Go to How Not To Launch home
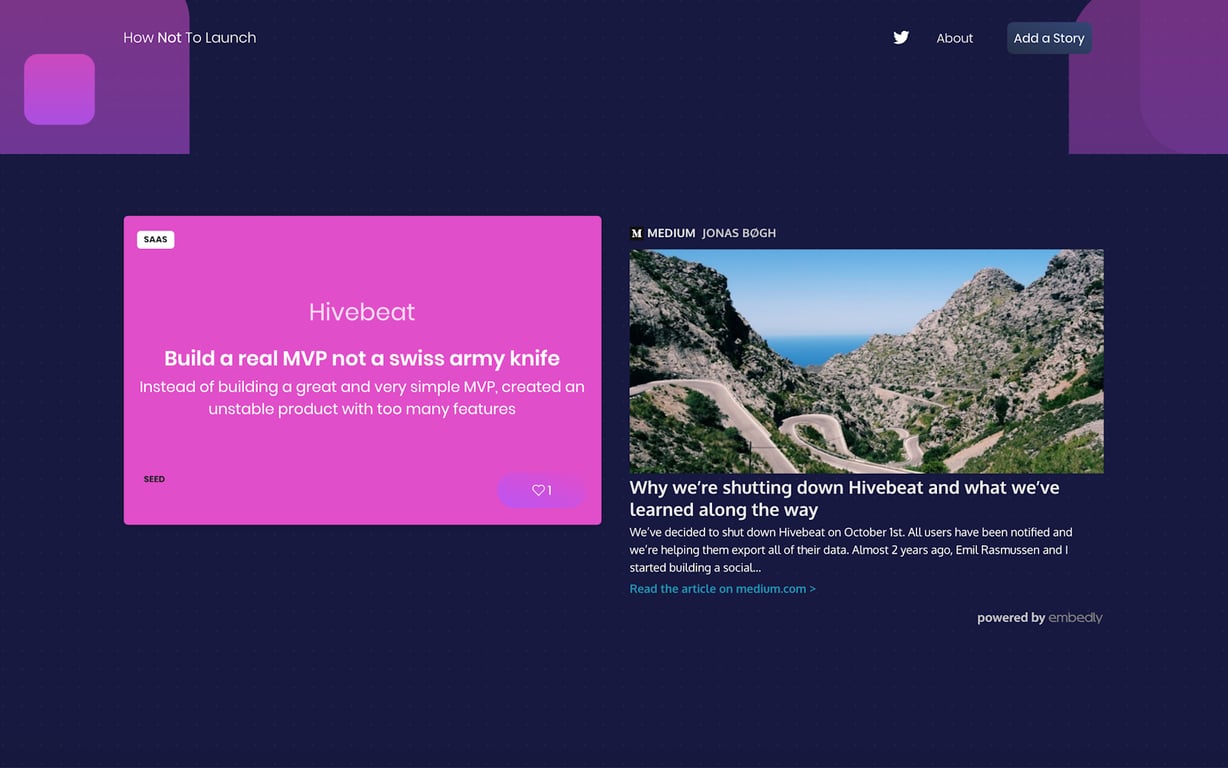This screenshot has width=1228, height=768. point(190,38)
